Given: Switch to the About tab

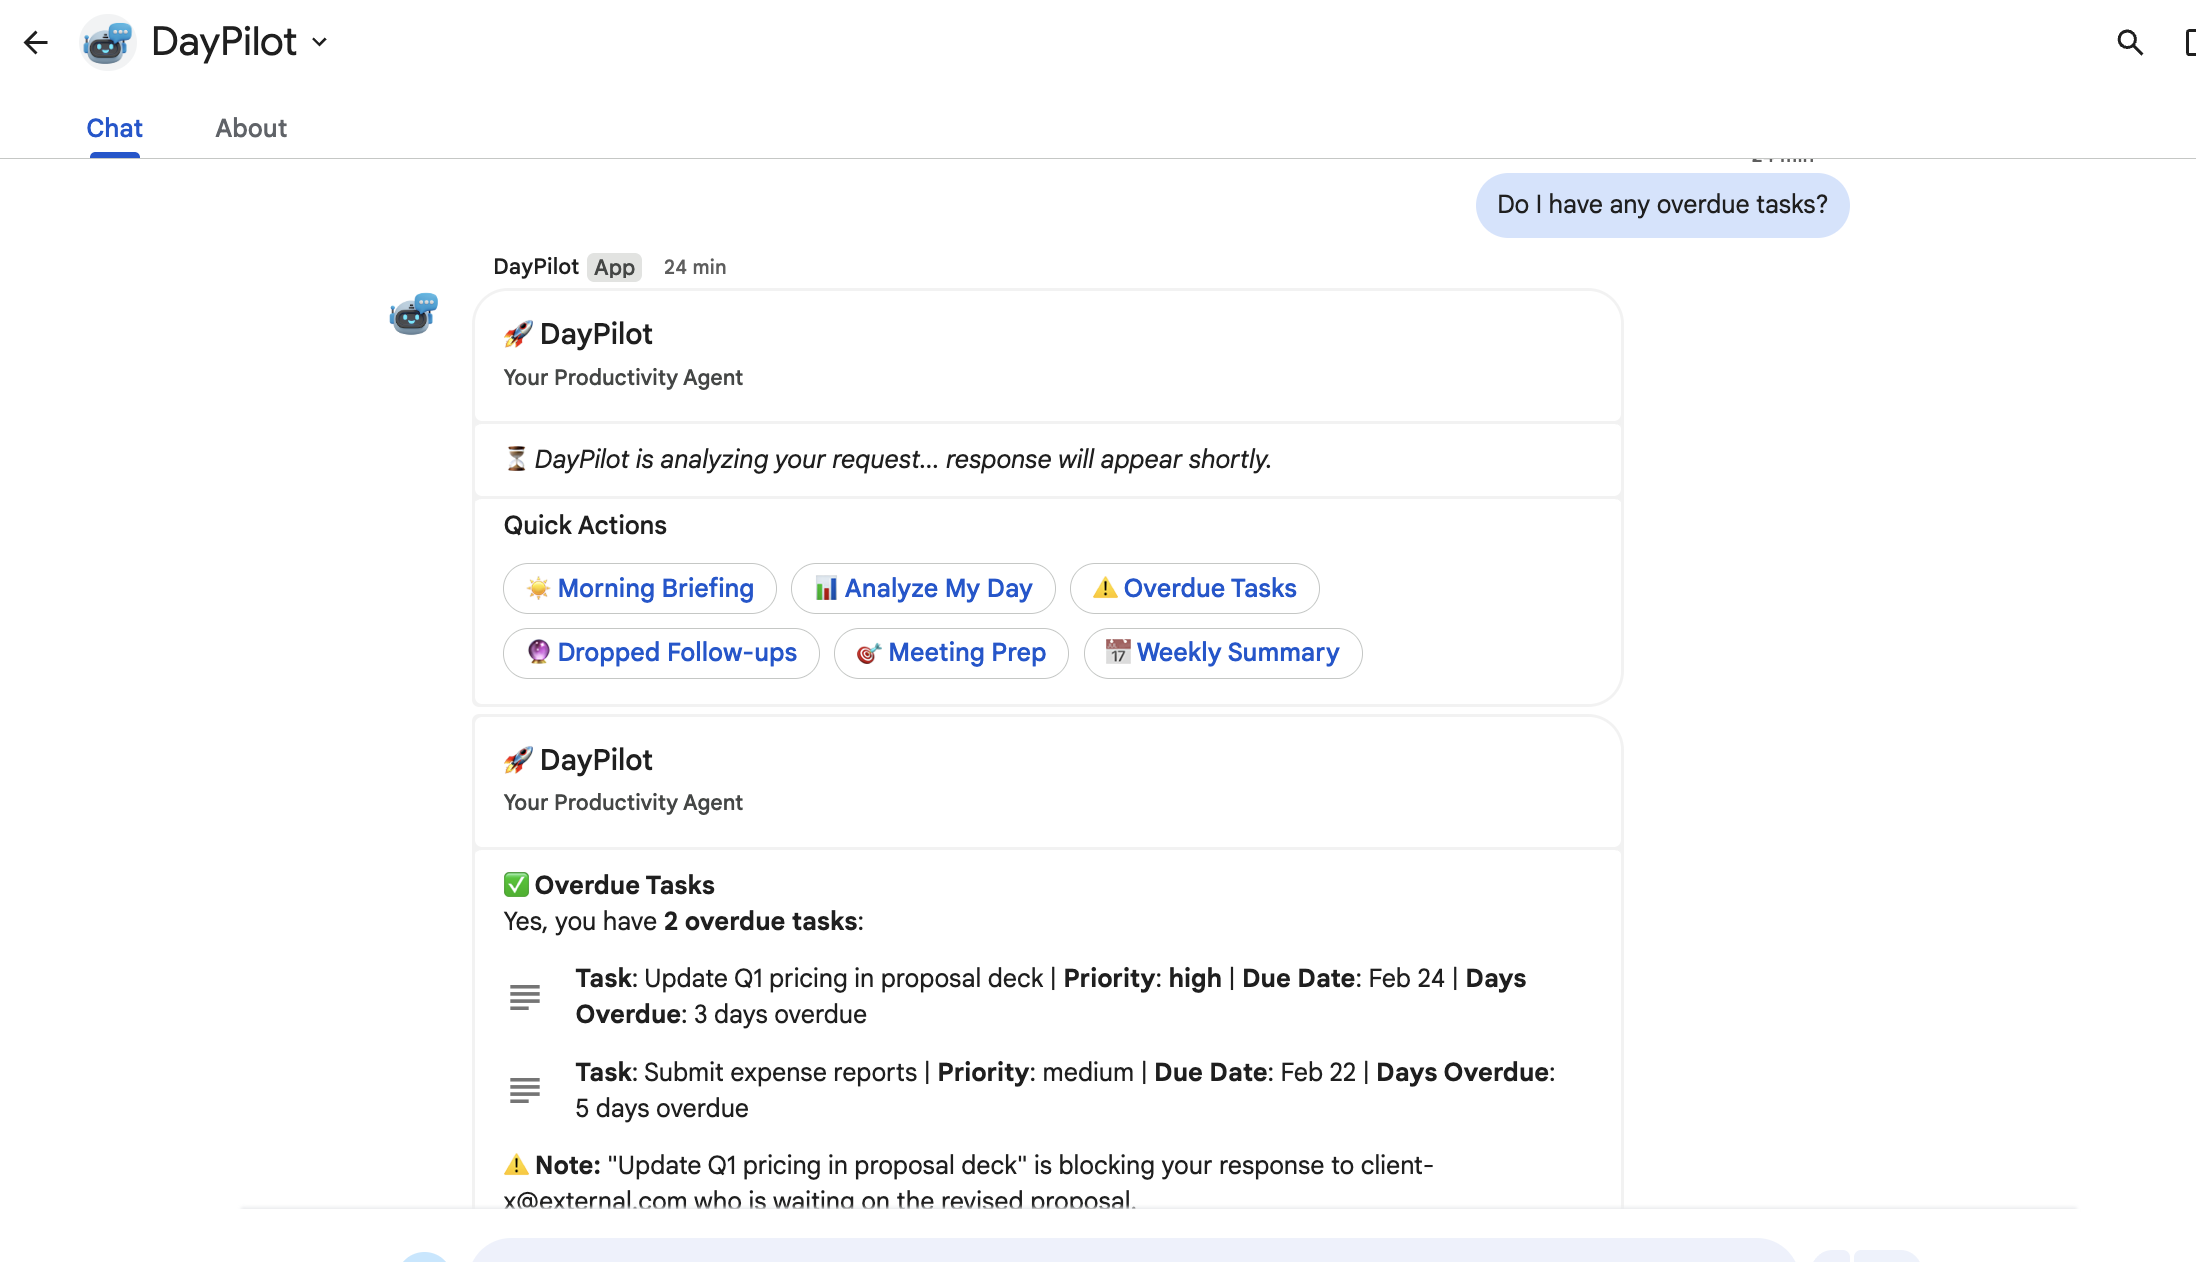Looking at the screenshot, I should pyautogui.click(x=251, y=128).
